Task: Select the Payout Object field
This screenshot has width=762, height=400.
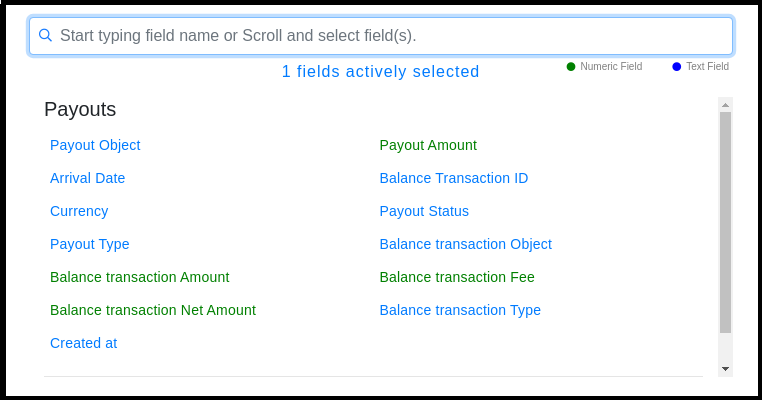Action: pos(95,145)
